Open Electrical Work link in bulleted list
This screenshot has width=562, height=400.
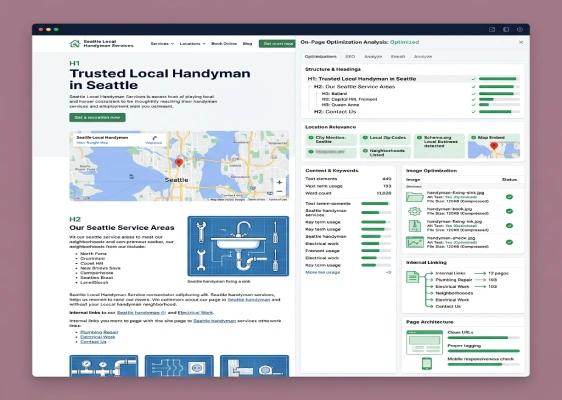(x=98, y=337)
